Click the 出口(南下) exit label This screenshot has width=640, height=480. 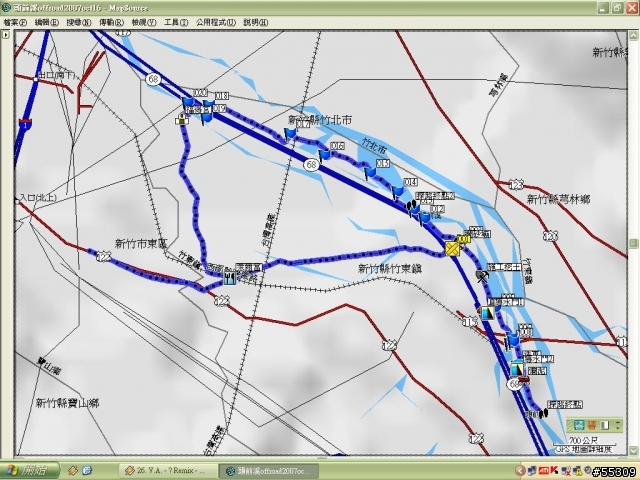(56, 75)
